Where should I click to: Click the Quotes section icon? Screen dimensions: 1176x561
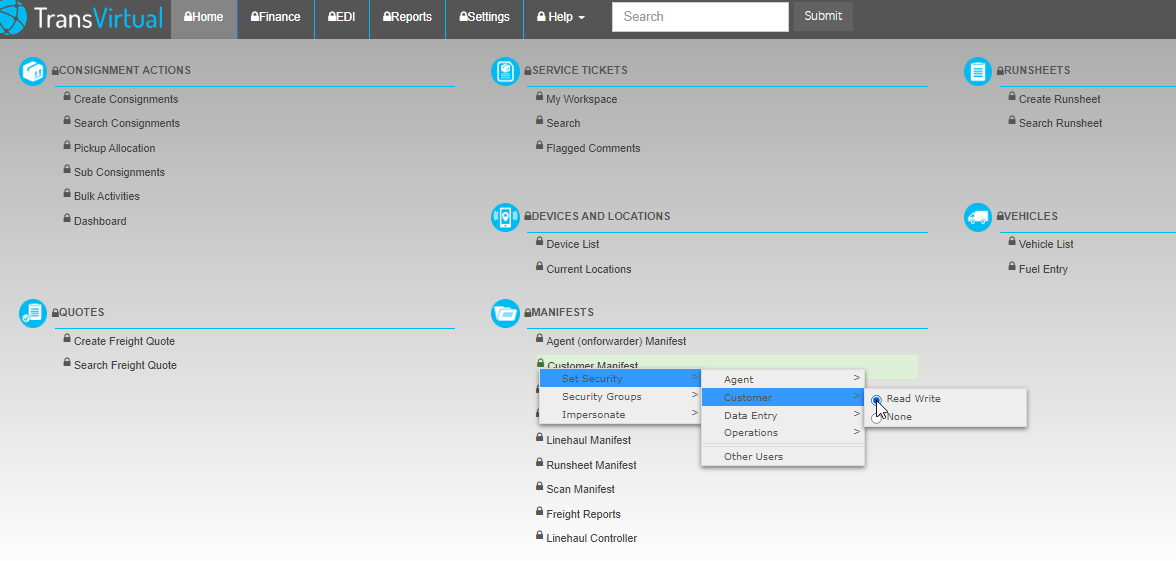[33, 313]
